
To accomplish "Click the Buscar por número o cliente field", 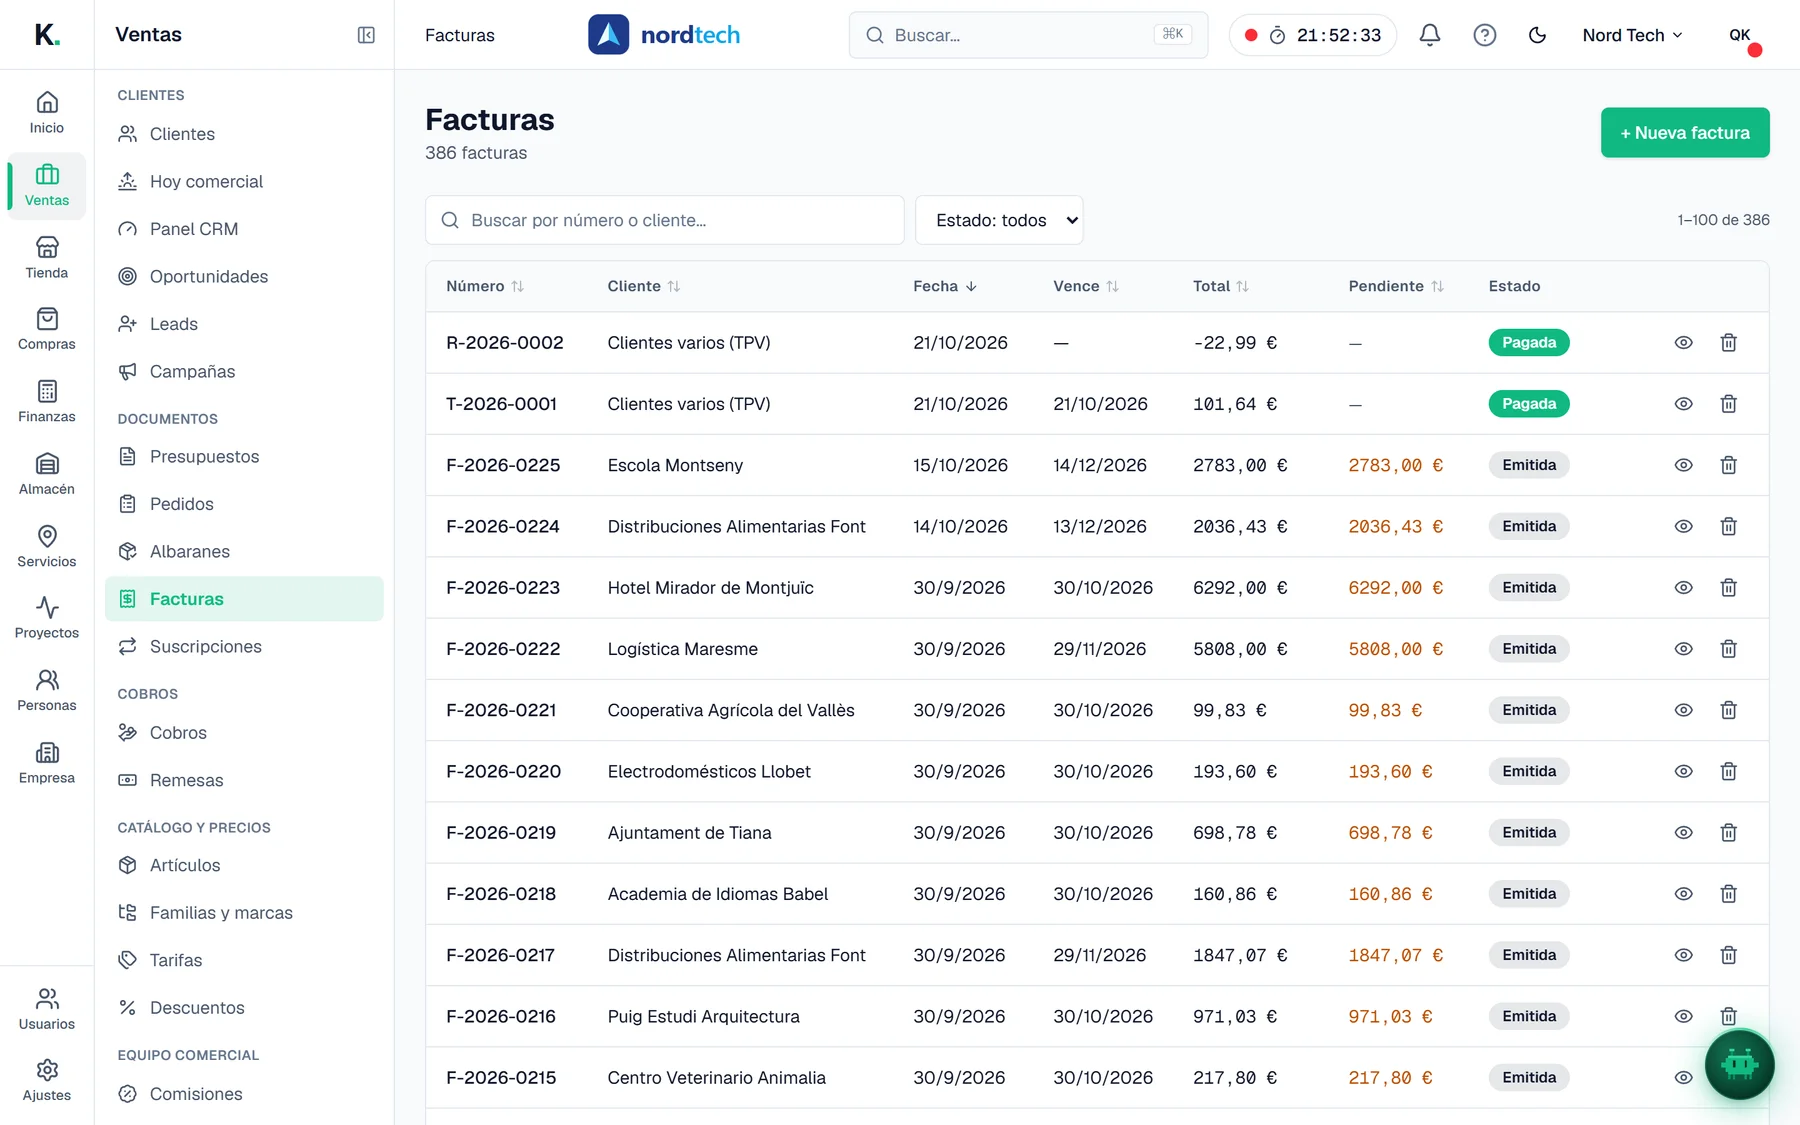I will click(x=665, y=220).
